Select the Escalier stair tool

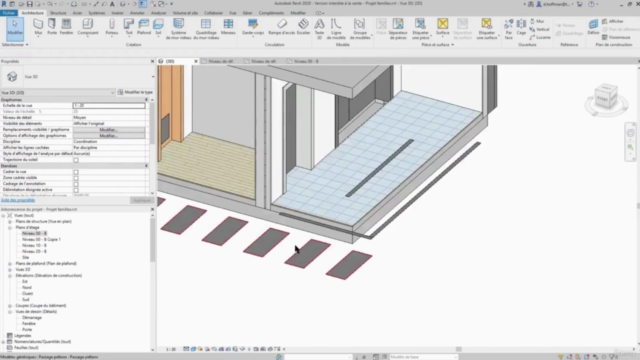pyautogui.click(x=303, y=27)
